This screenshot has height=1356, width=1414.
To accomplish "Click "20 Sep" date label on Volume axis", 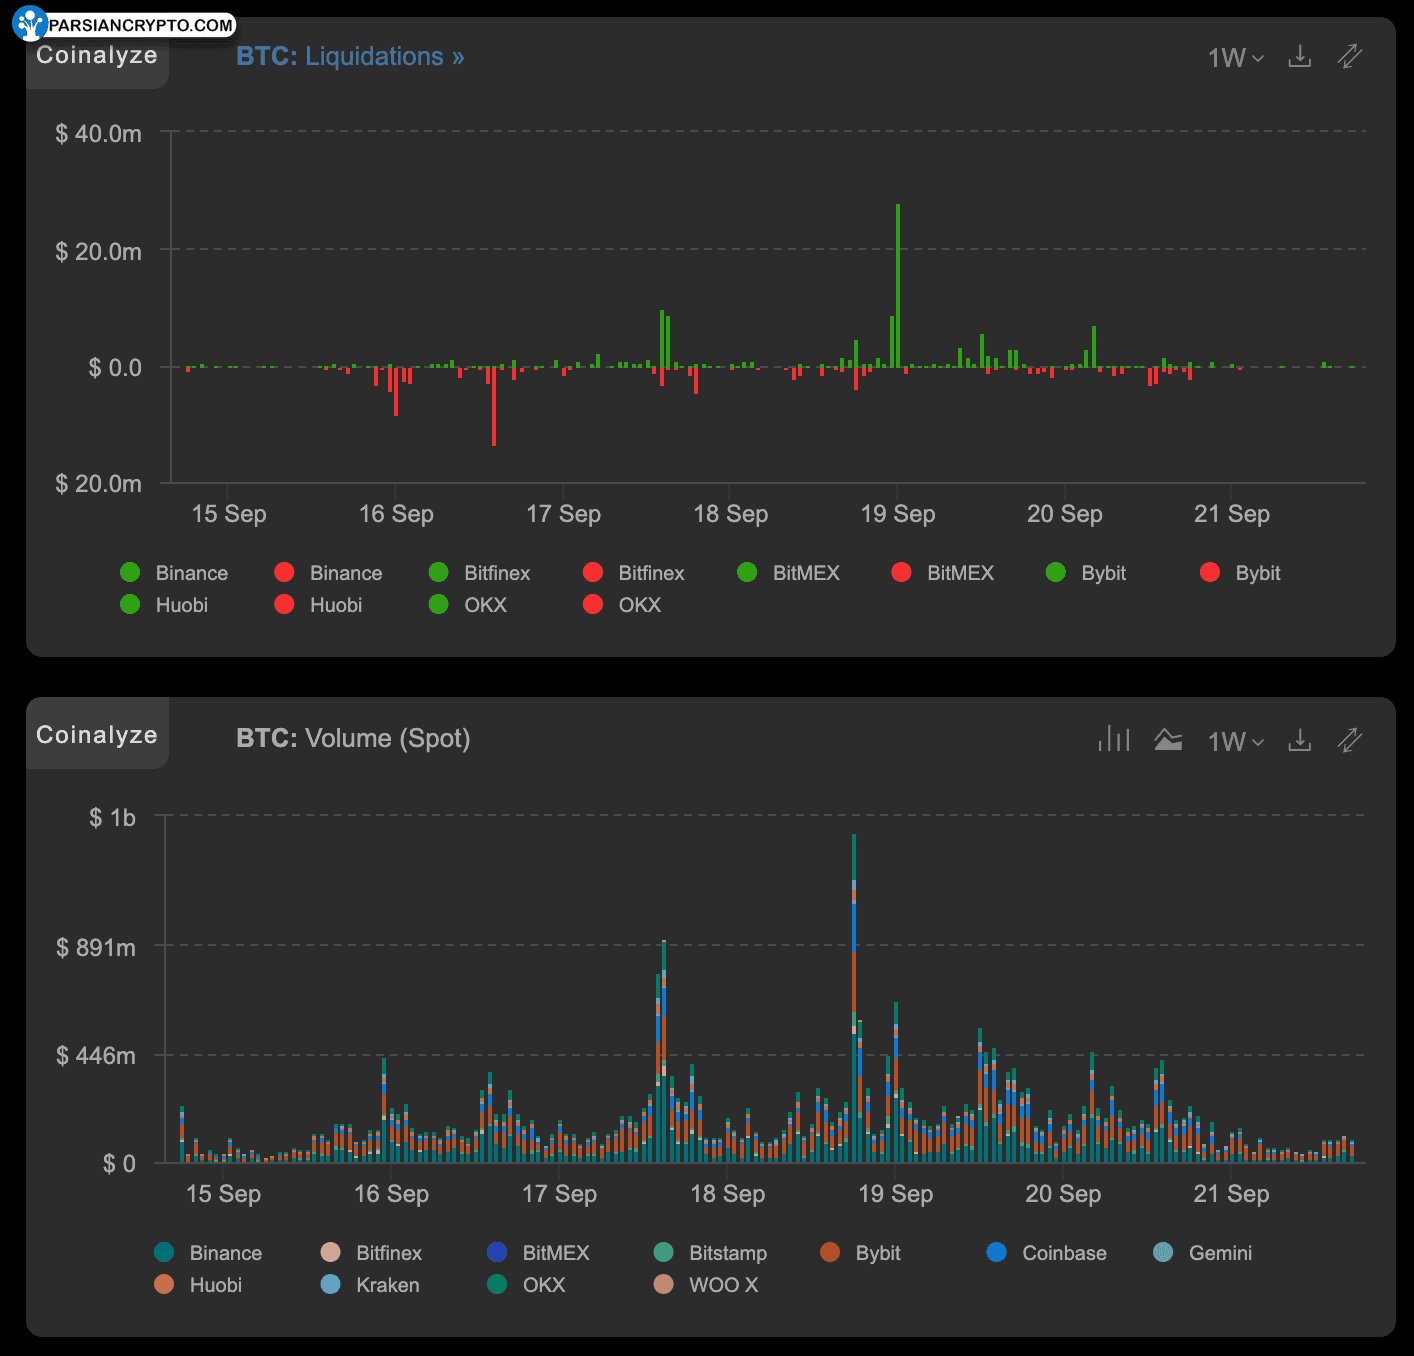I will tap(1063, 1194).
